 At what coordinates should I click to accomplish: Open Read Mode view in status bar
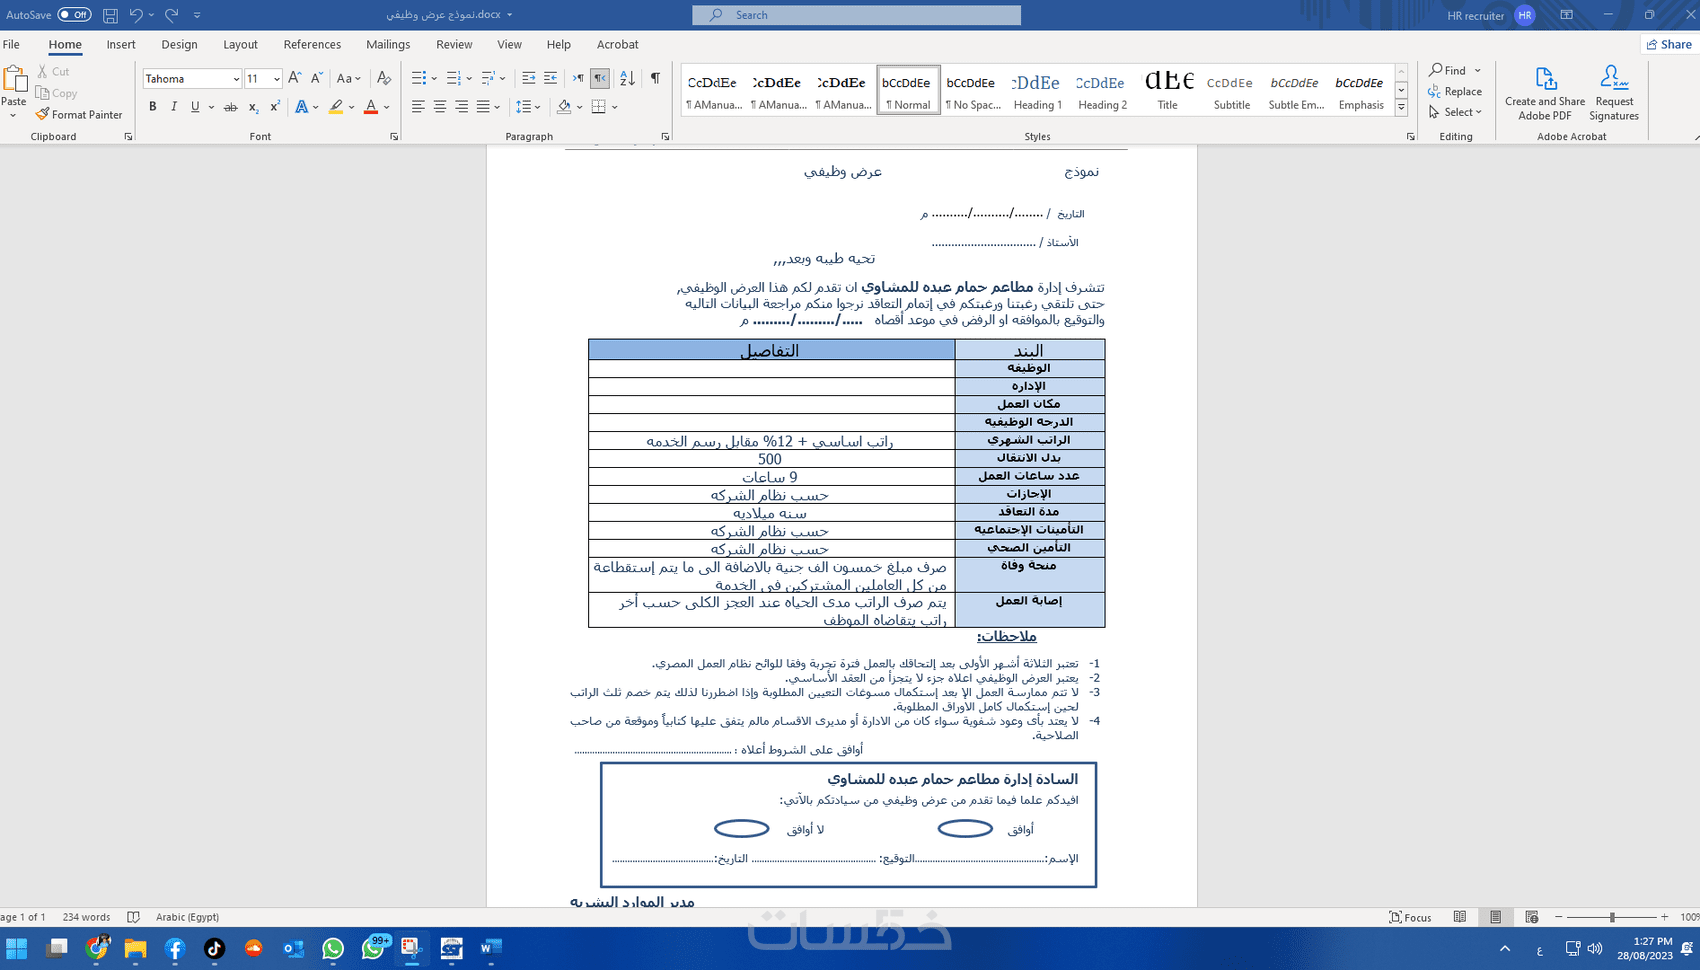[1460, 917]
